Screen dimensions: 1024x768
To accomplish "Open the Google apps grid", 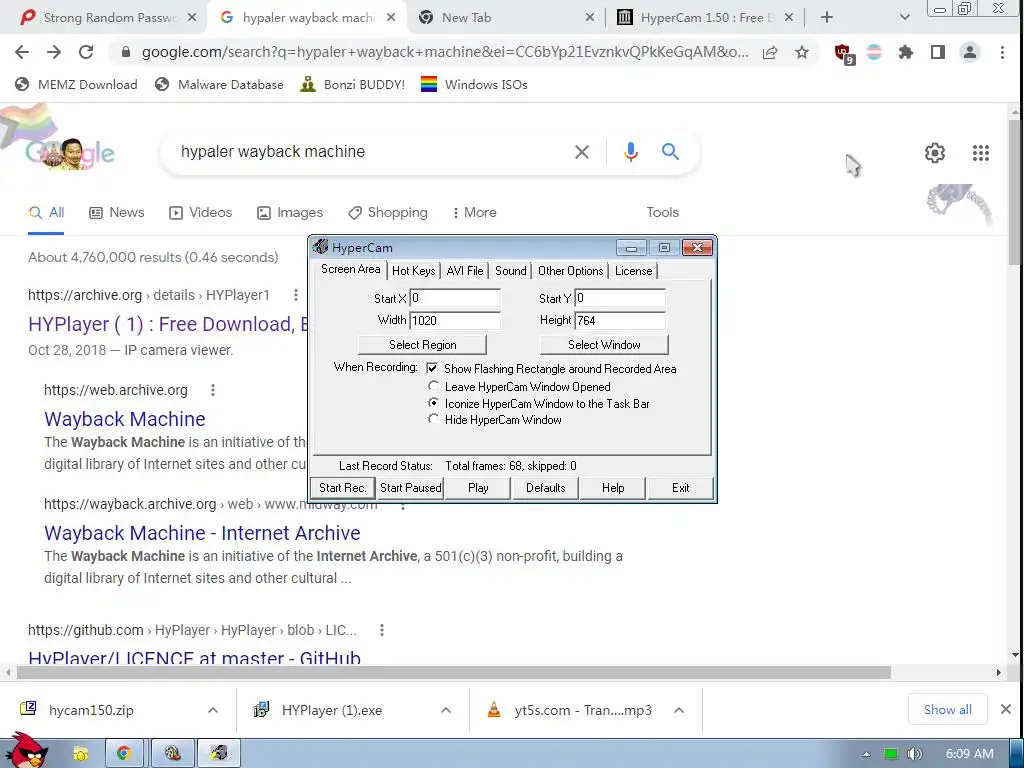I will (x=980, y=153).
